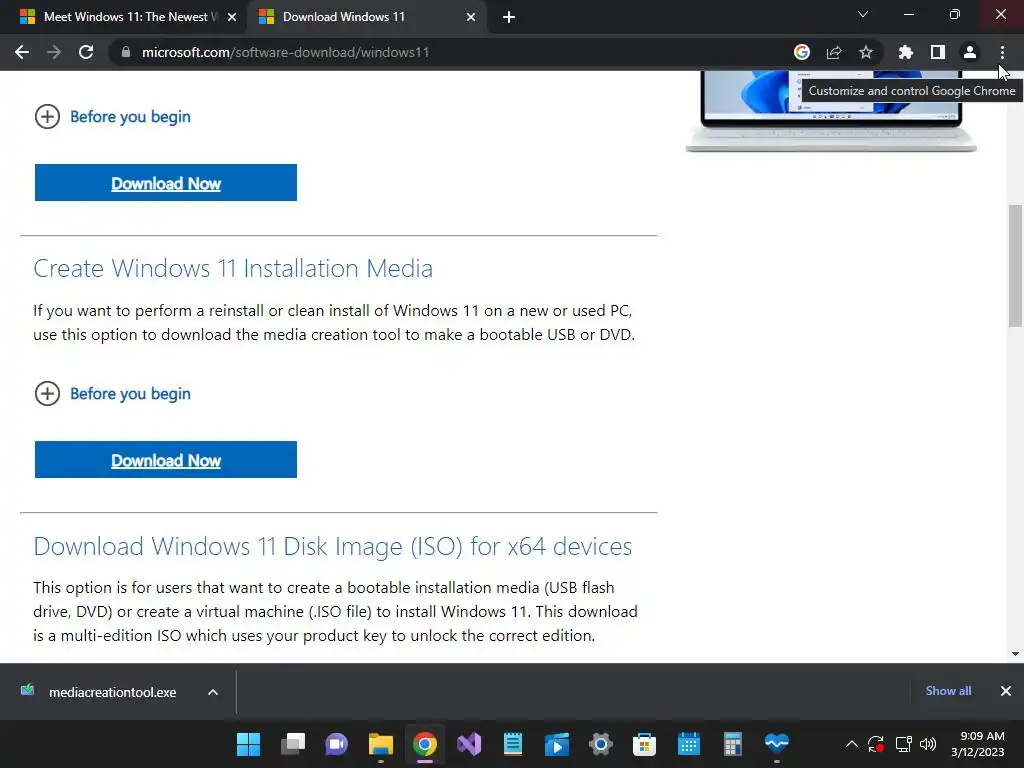Open volume control tray icon

[928, 744]
